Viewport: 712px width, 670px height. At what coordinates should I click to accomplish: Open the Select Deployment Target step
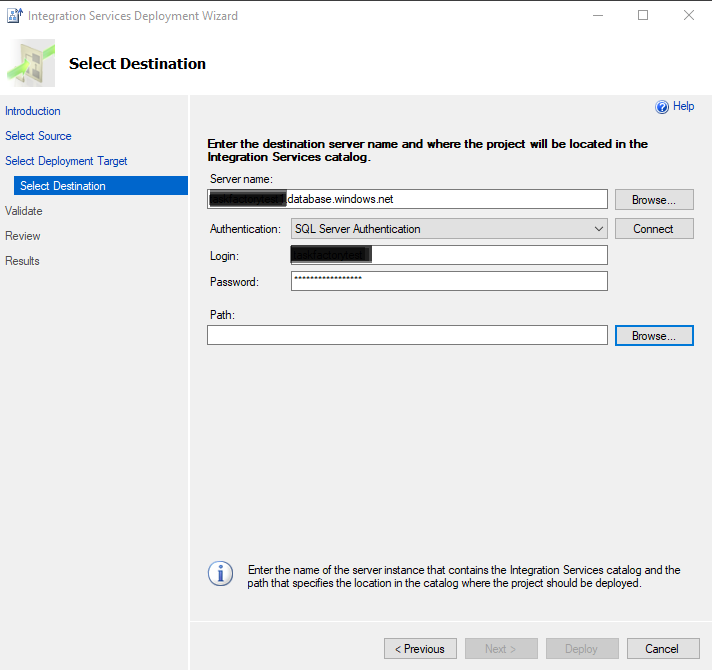tap(66, 161)
